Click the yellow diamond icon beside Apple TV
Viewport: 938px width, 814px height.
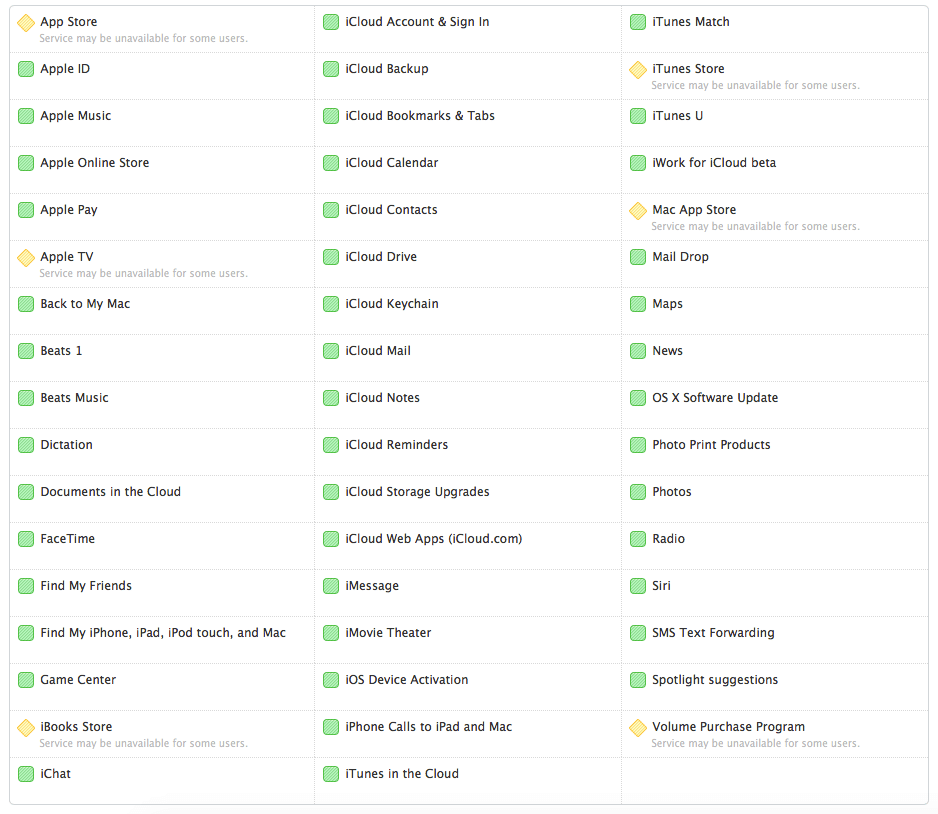26,258
